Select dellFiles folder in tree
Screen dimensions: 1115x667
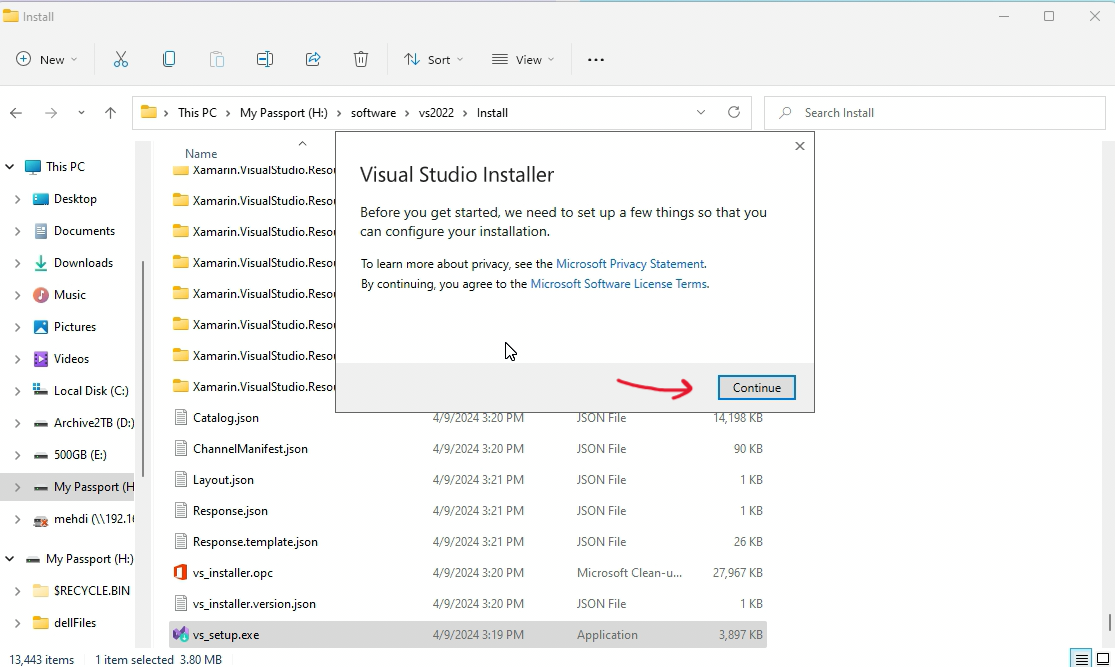[75, 623]
